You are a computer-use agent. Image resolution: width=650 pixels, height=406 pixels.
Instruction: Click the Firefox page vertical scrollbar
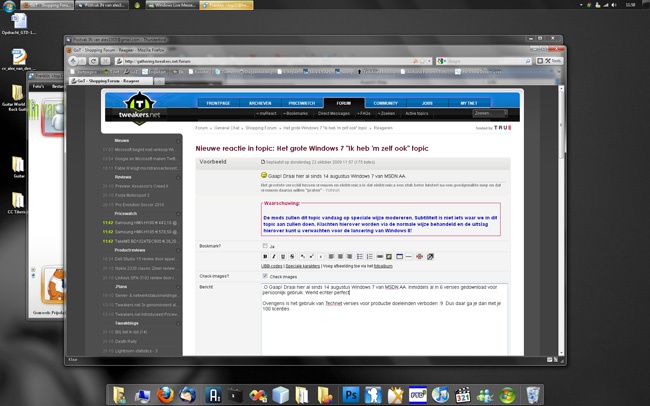click(x=562, y=220)
